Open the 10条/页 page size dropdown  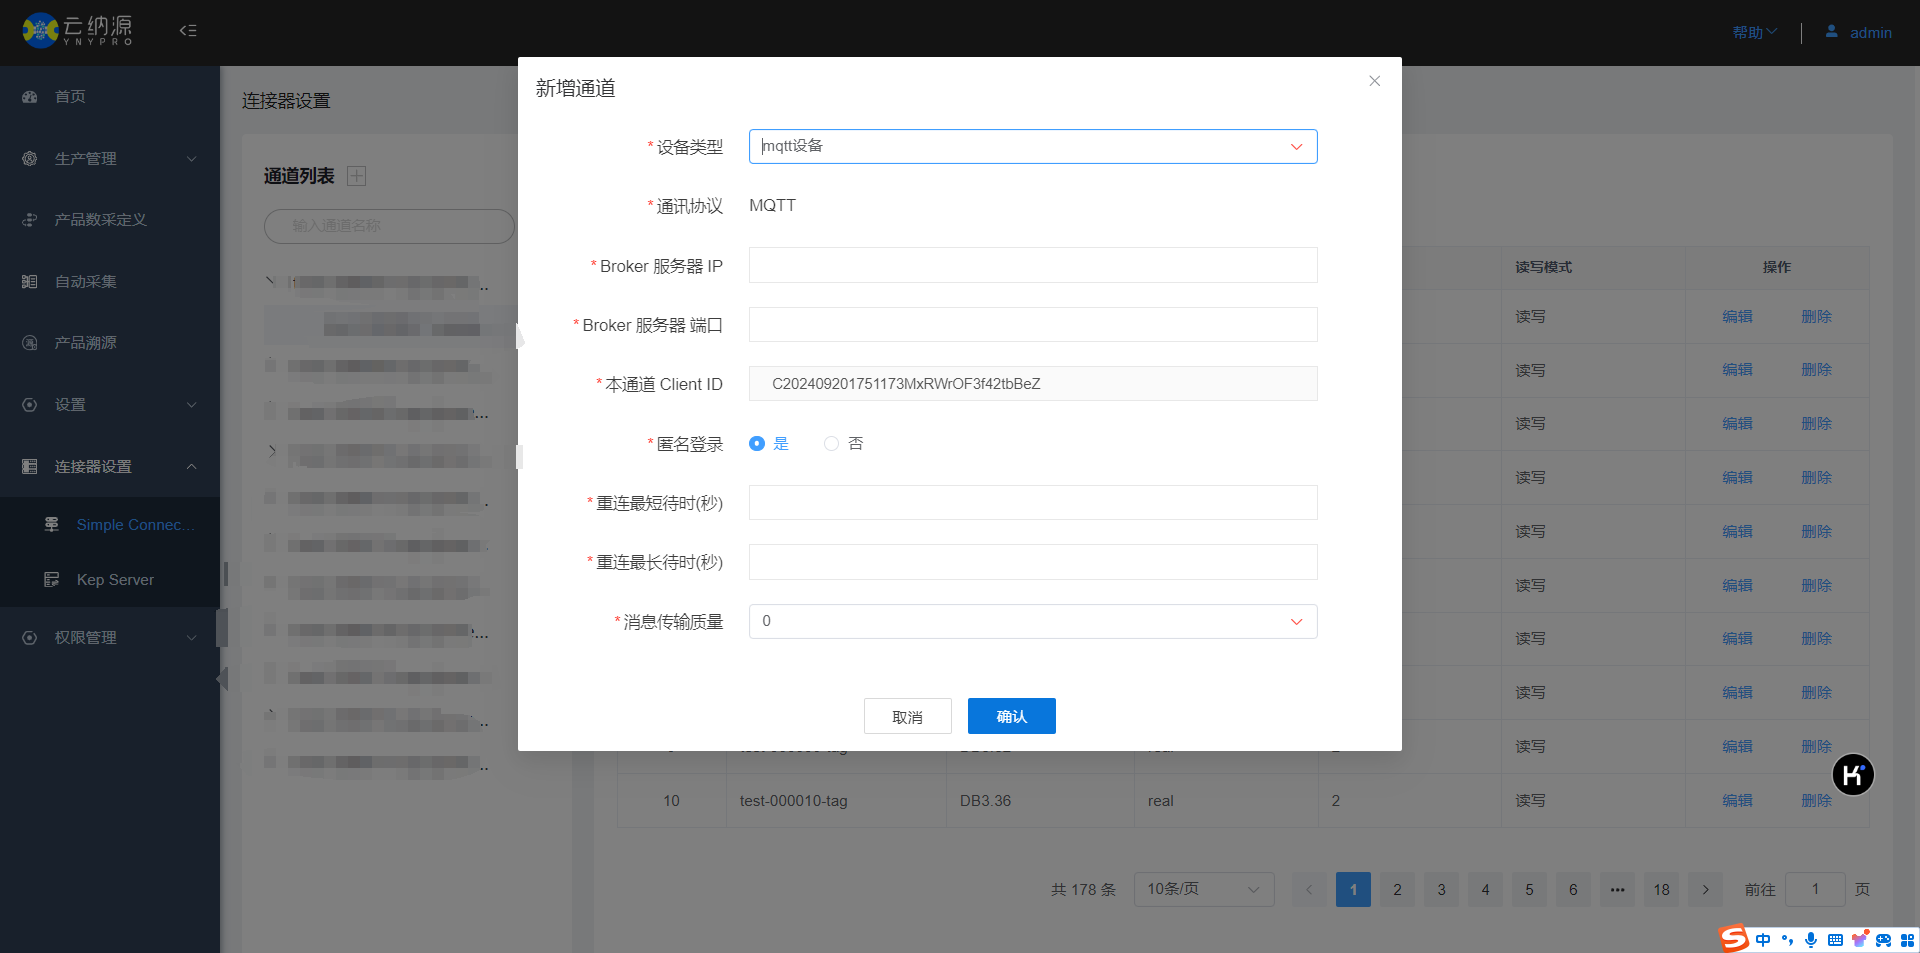pyautogui.click(x=1204, y=890)
